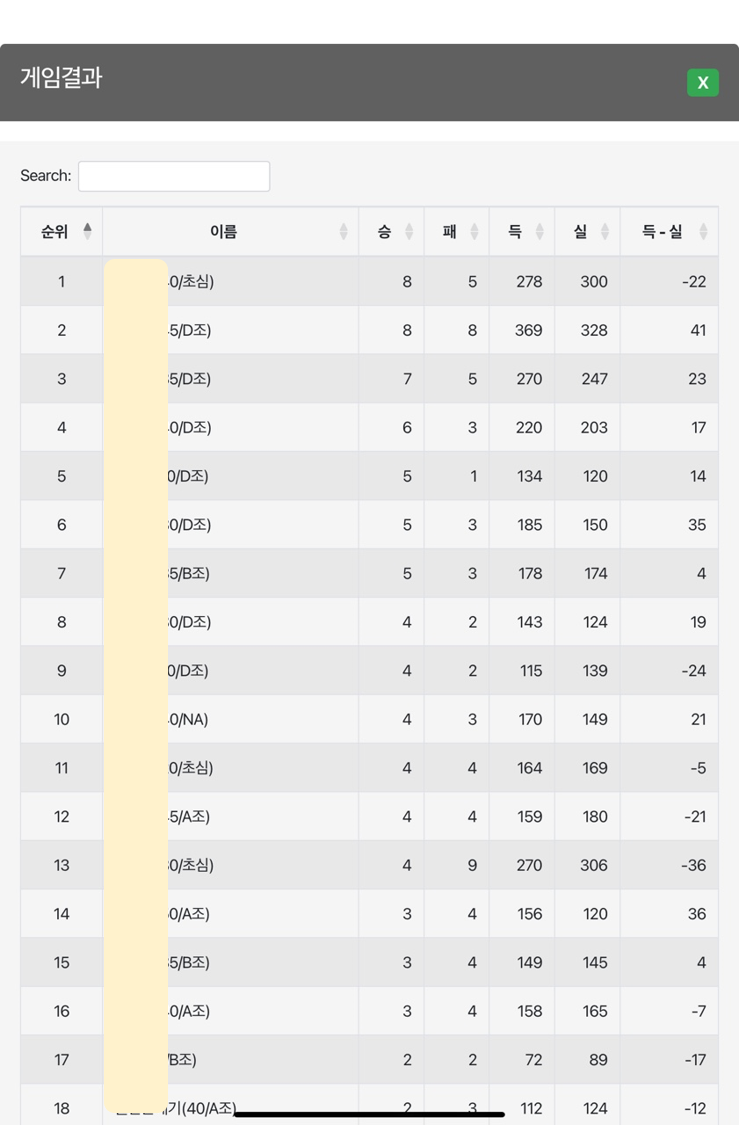Viewport: 739px width, 1125px height.
Task: Click the 게임결과 title text
Action: [x=61, y=77]
